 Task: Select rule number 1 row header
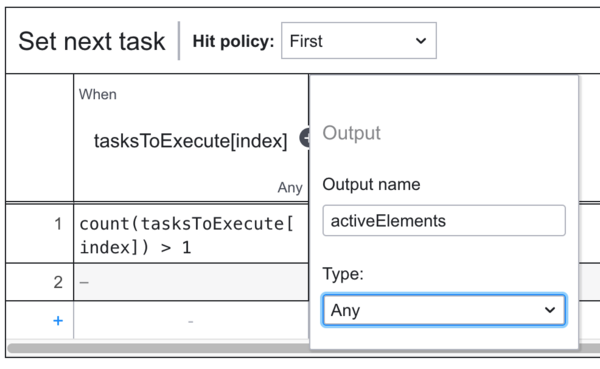tap(40, 234)
